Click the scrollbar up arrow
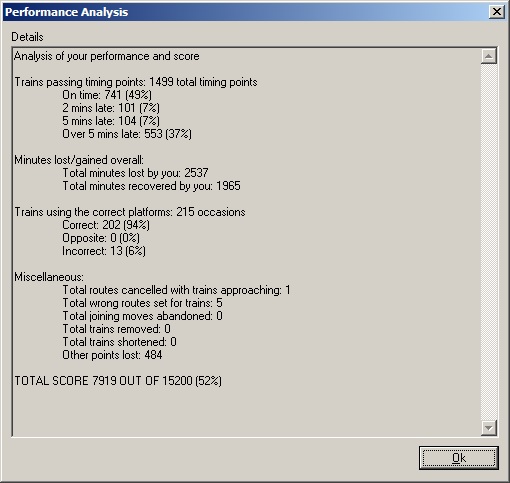This screenshot has width=510, height=483. tap(489, 56)
